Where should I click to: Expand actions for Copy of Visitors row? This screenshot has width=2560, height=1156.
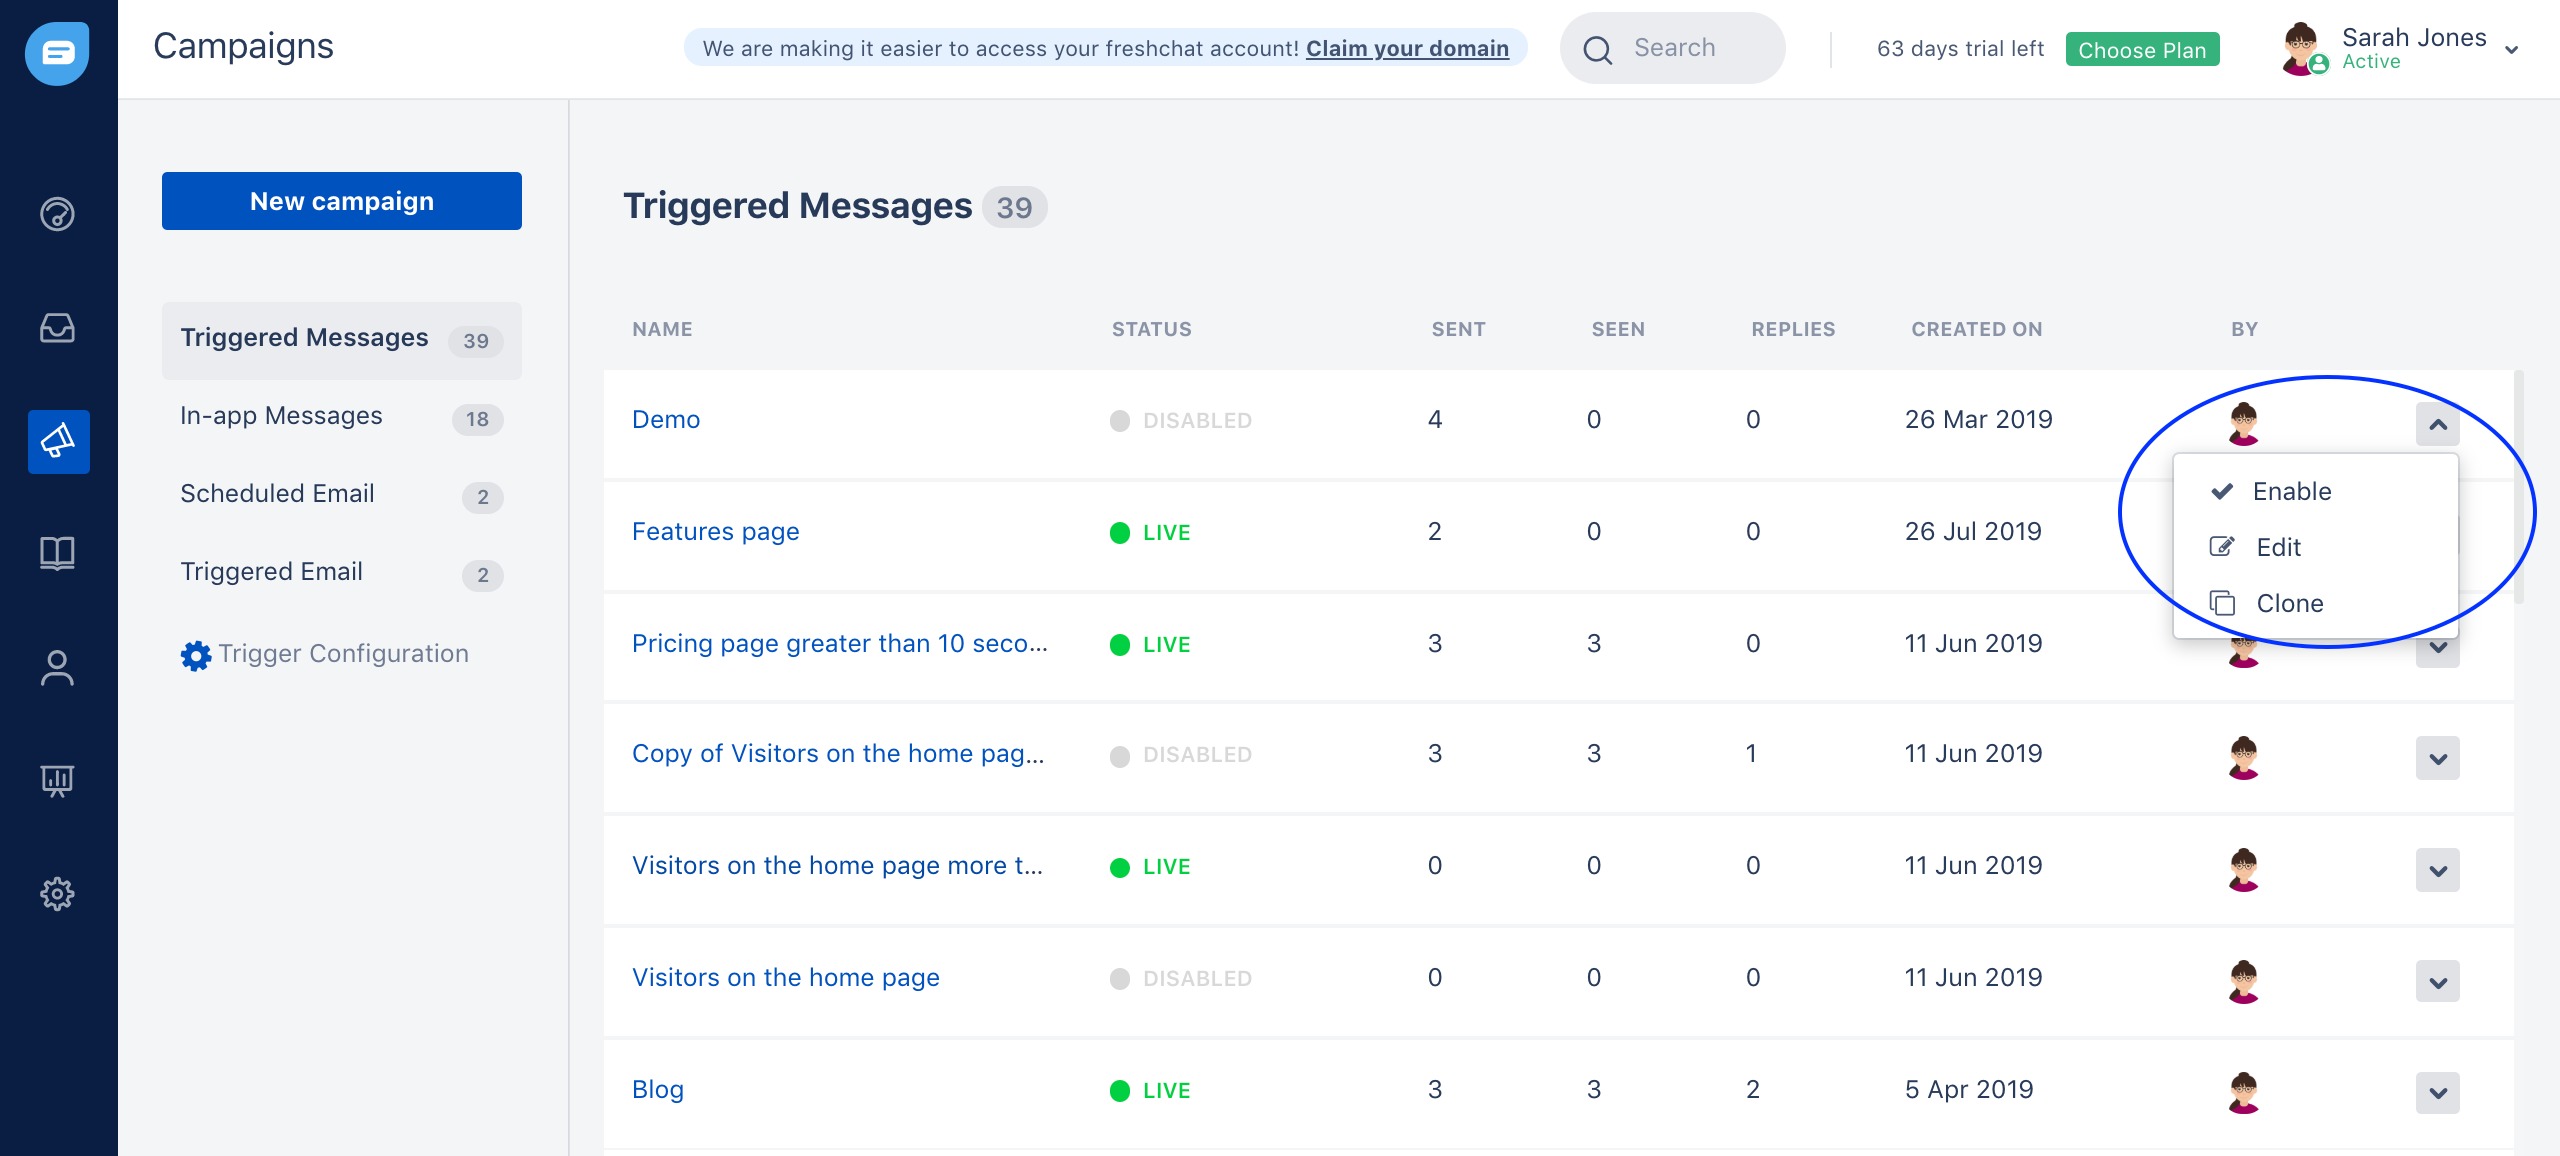2438,758
